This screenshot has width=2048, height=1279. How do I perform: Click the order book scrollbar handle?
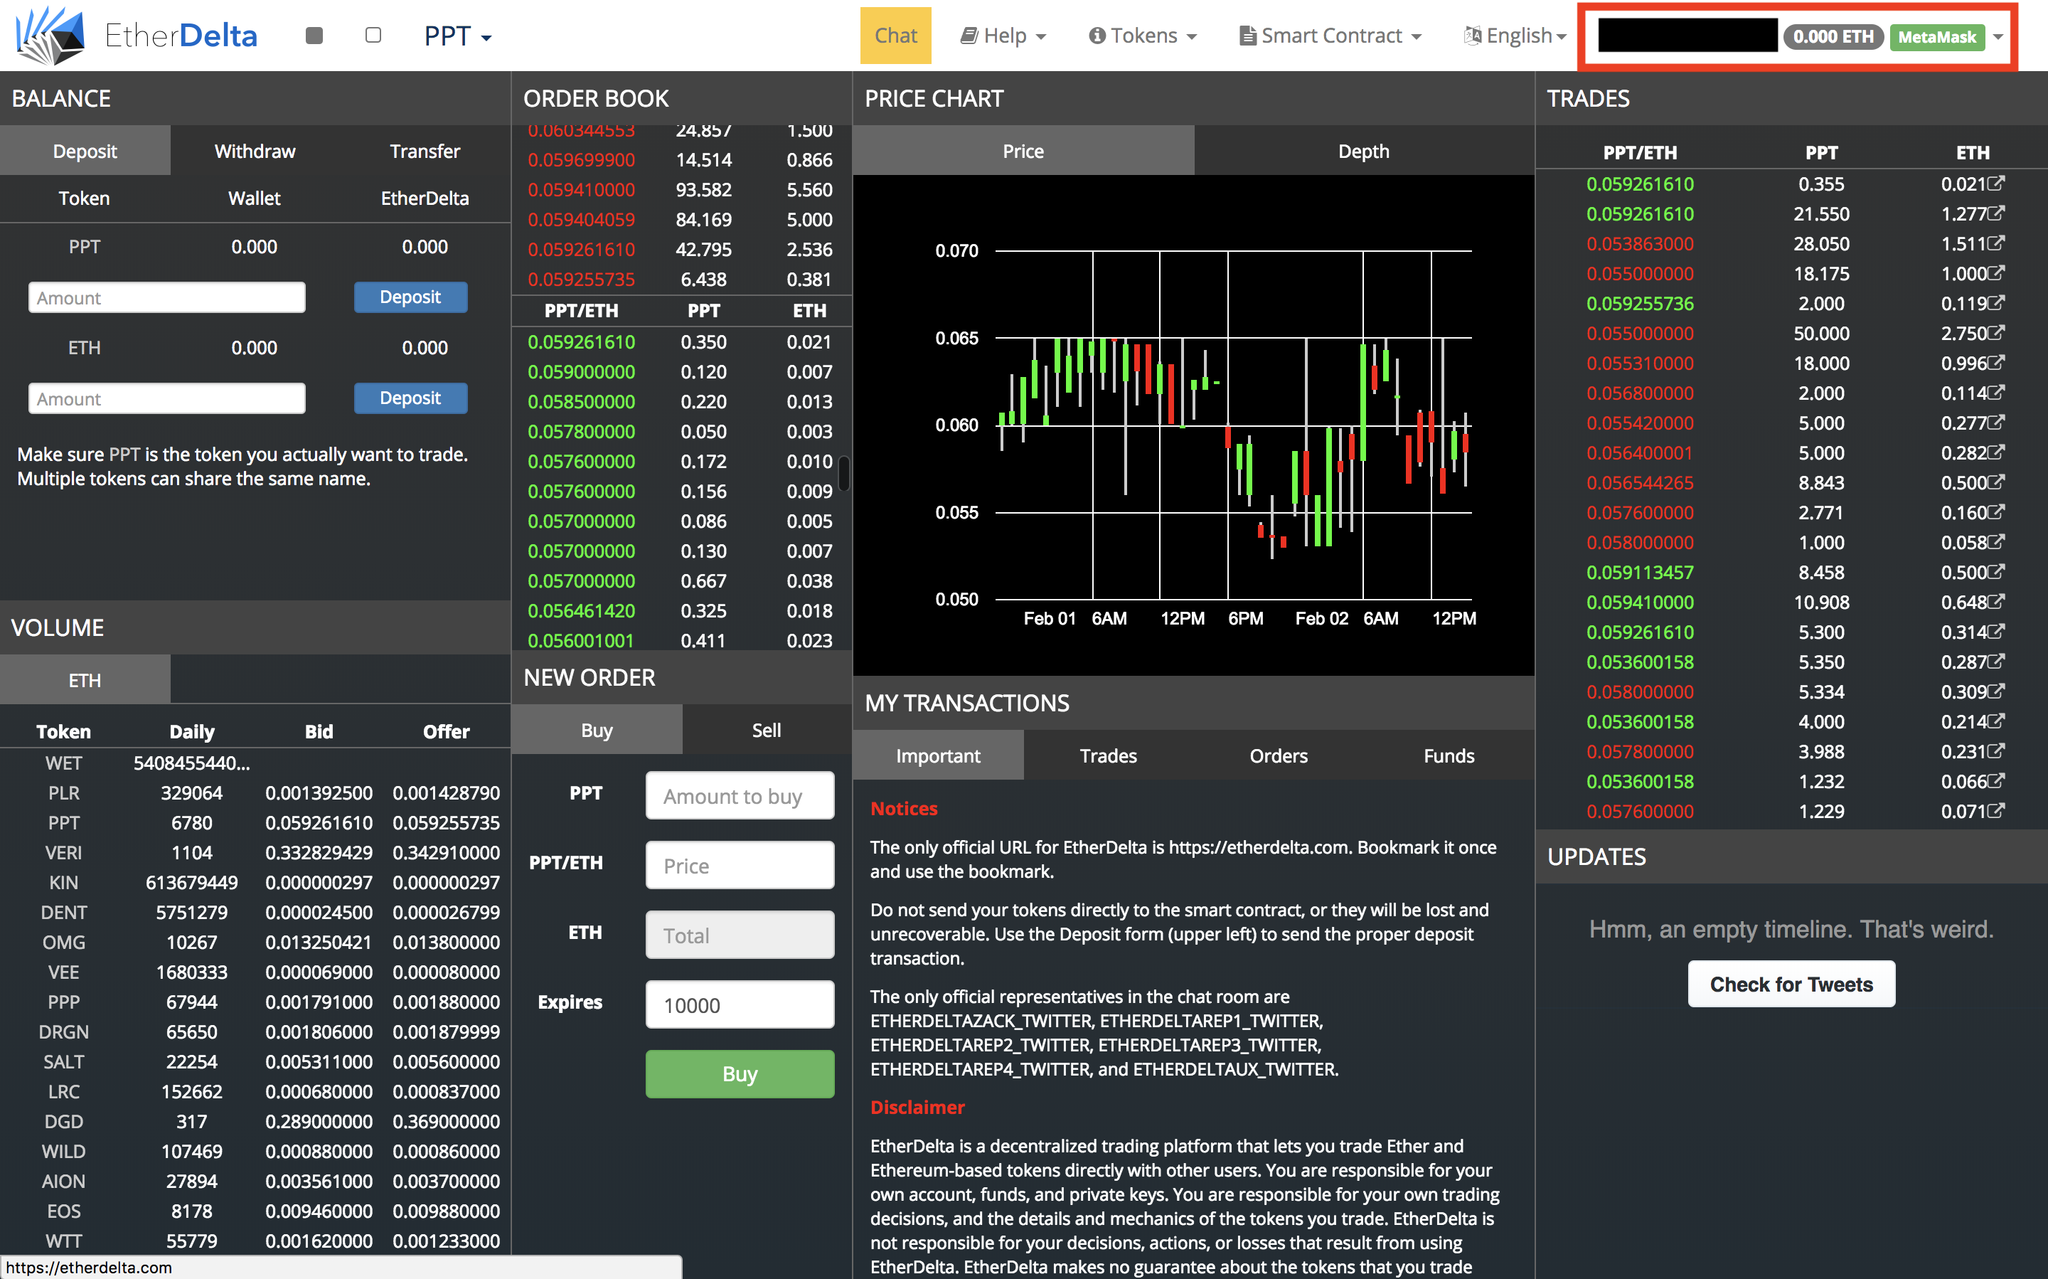tap(844, 474)
